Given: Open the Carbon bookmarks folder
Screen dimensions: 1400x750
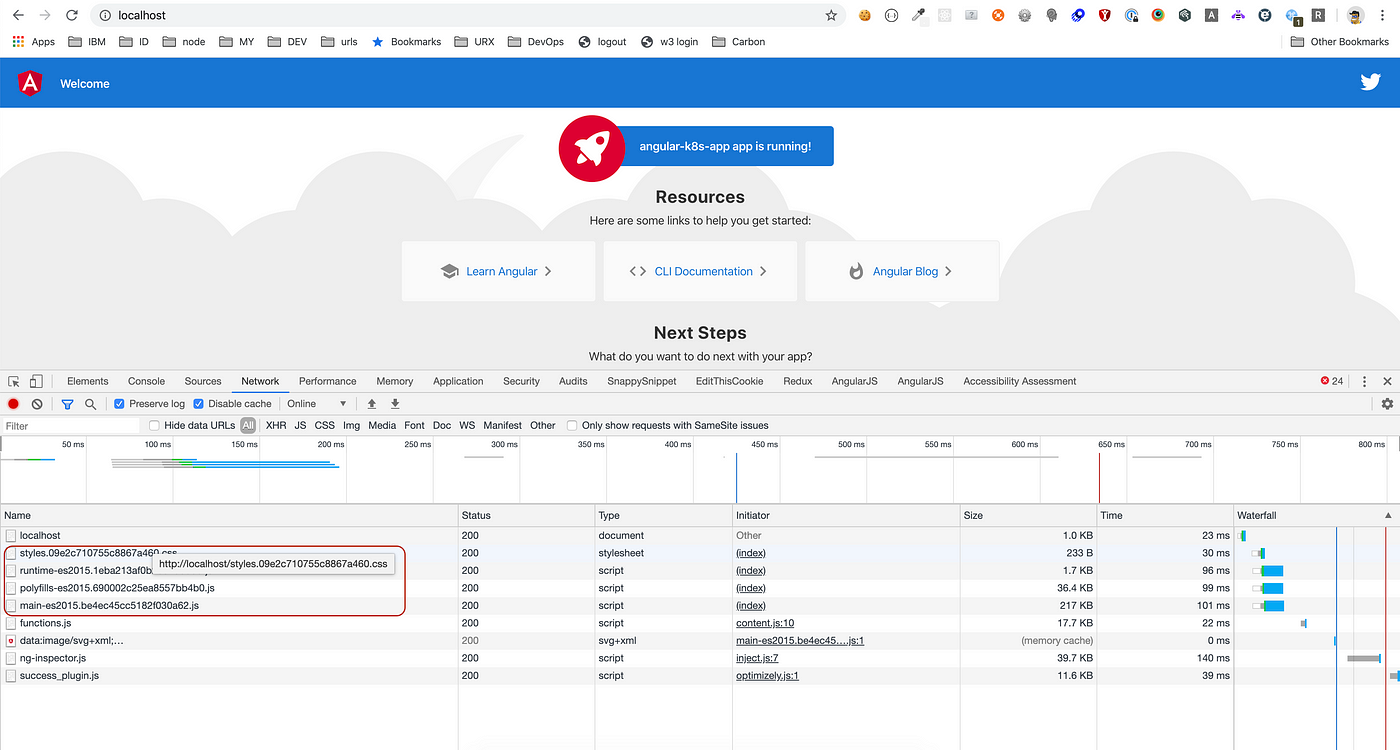Looking at the screenshot, I should click(739, 42).
